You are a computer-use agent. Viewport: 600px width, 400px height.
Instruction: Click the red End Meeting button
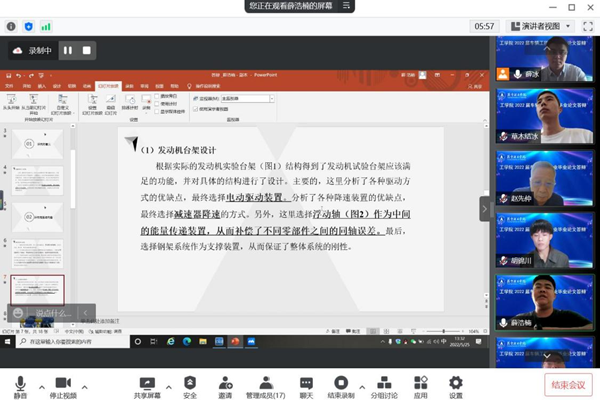(566, 384)
